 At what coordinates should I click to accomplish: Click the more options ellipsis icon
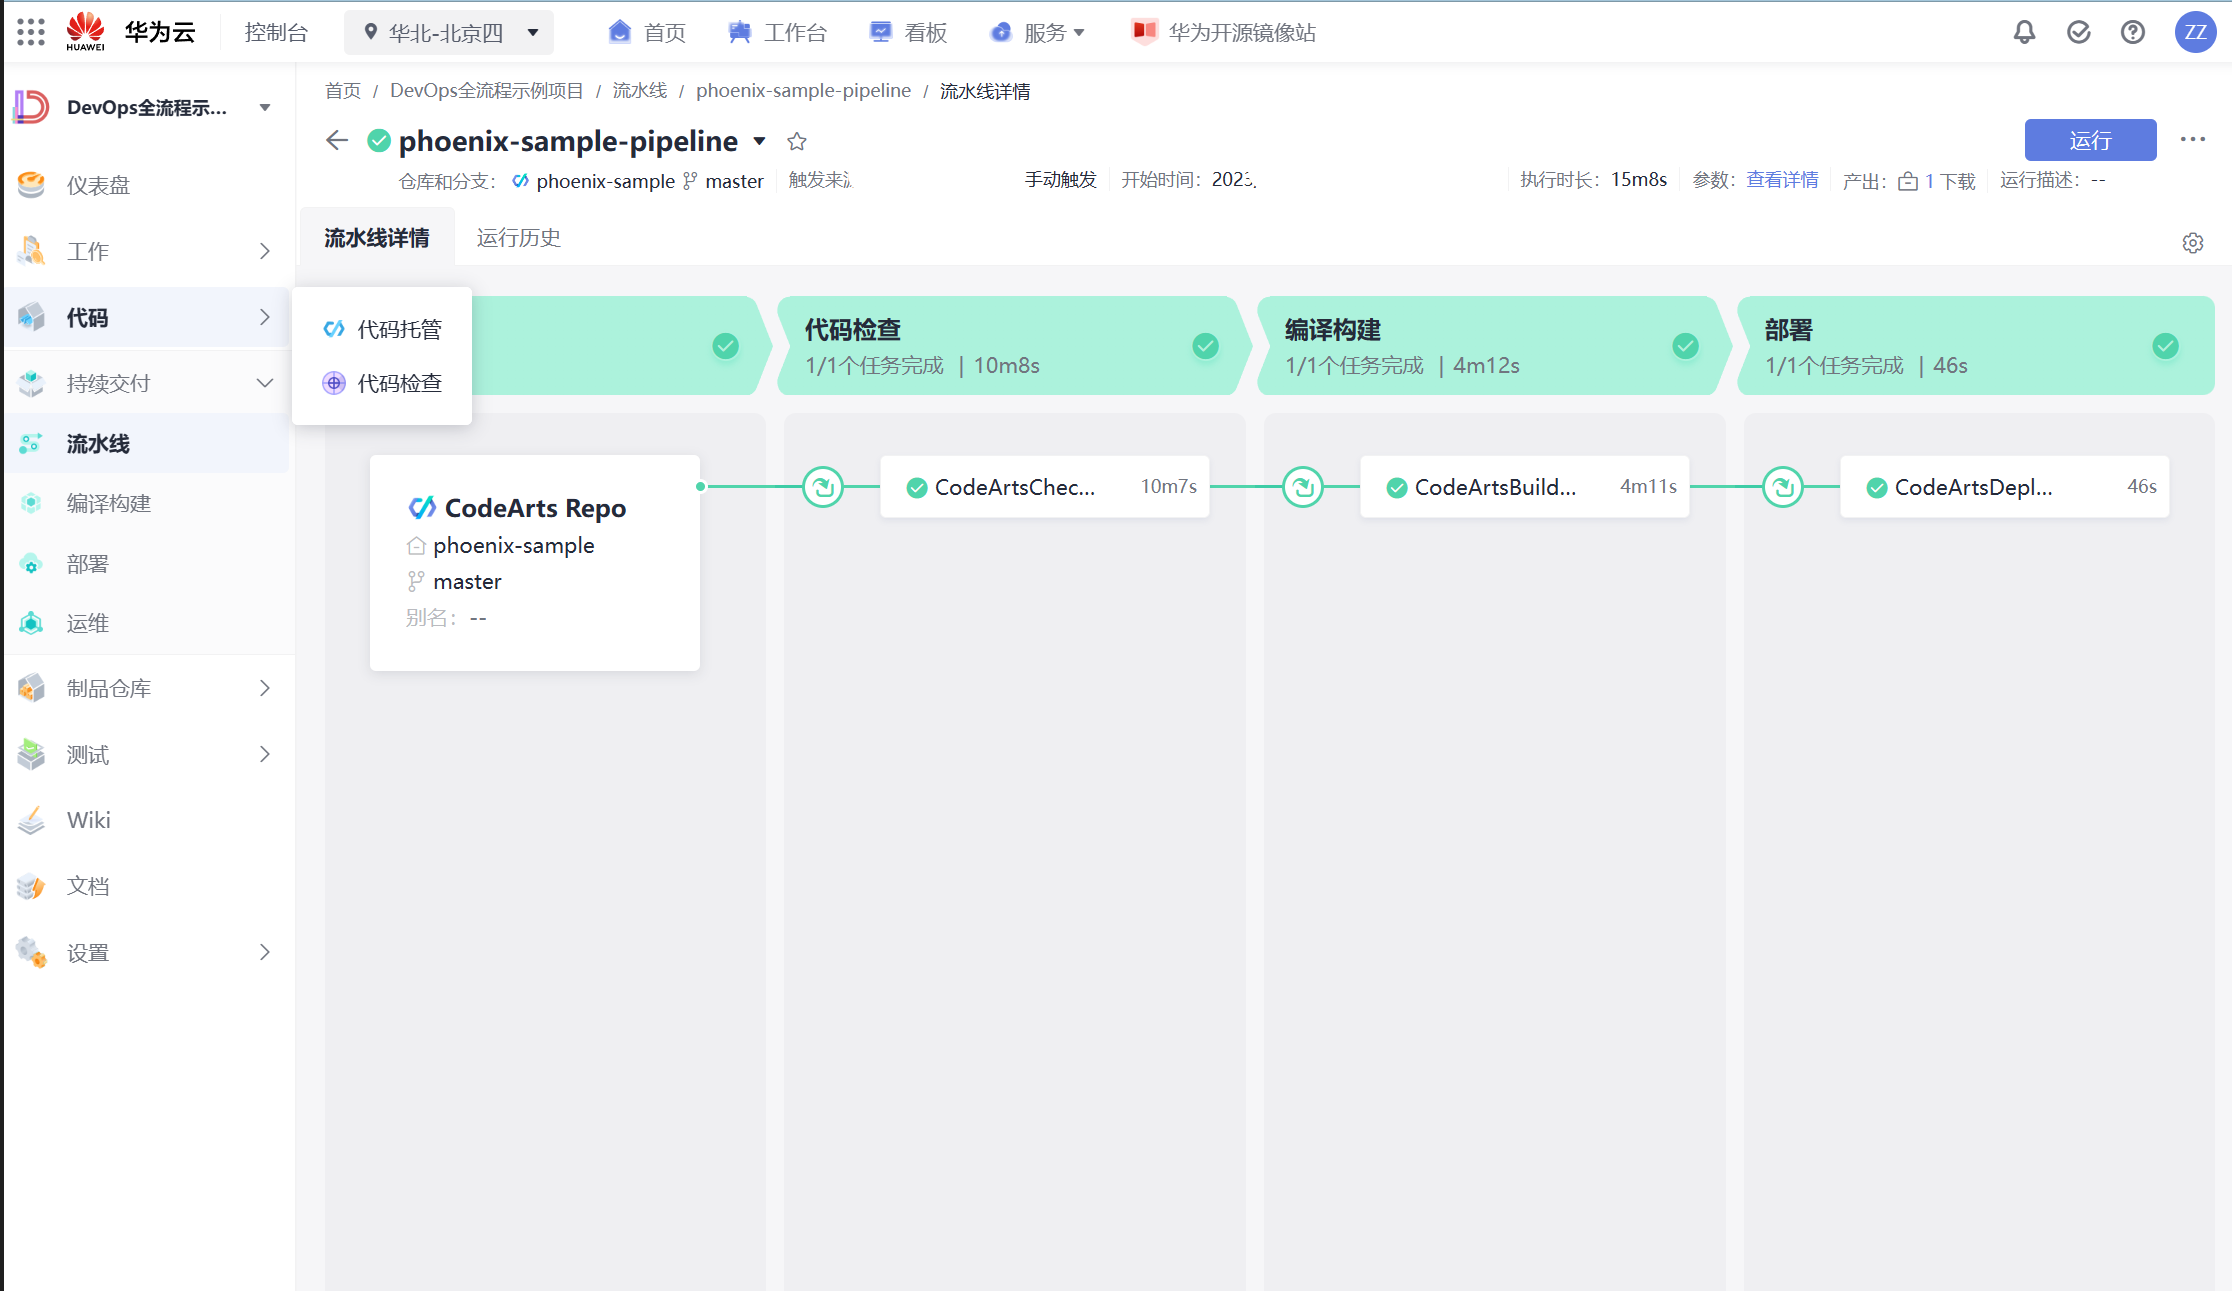2192,140
